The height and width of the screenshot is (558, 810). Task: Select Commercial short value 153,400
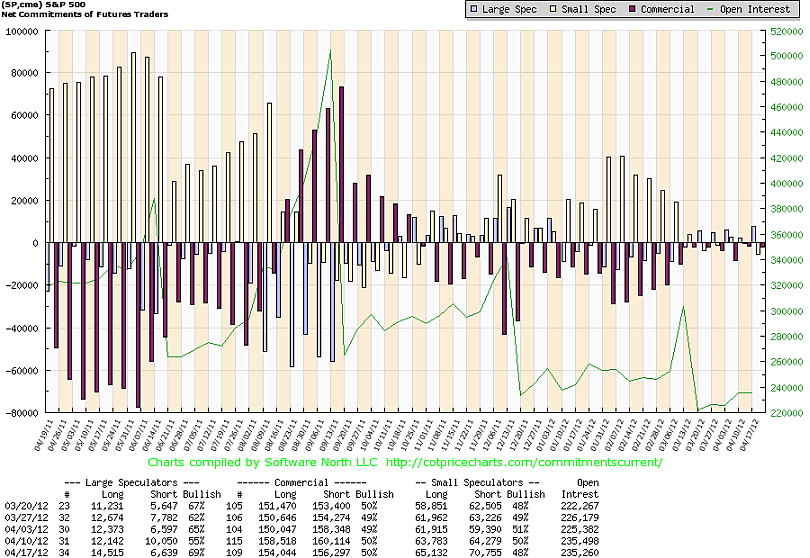pyautogui.click(x=331, y=506)
